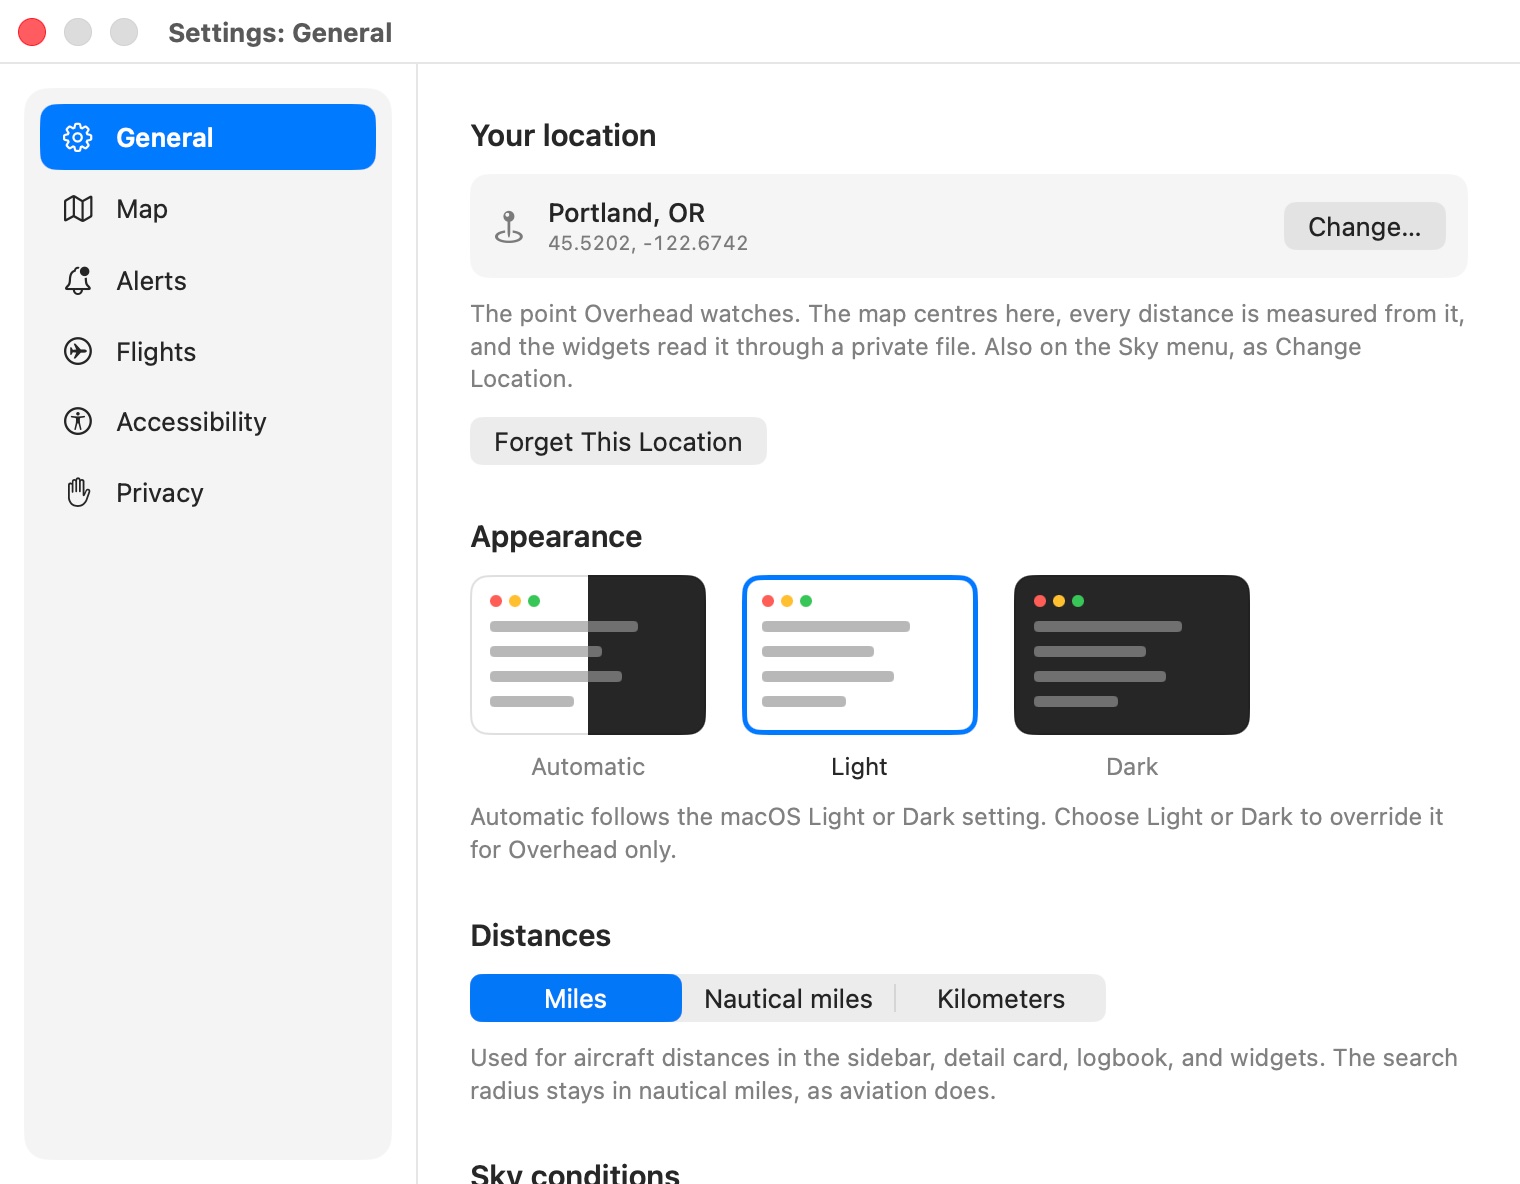Click the Sky conditions heading

click(x=575, y=1173)
